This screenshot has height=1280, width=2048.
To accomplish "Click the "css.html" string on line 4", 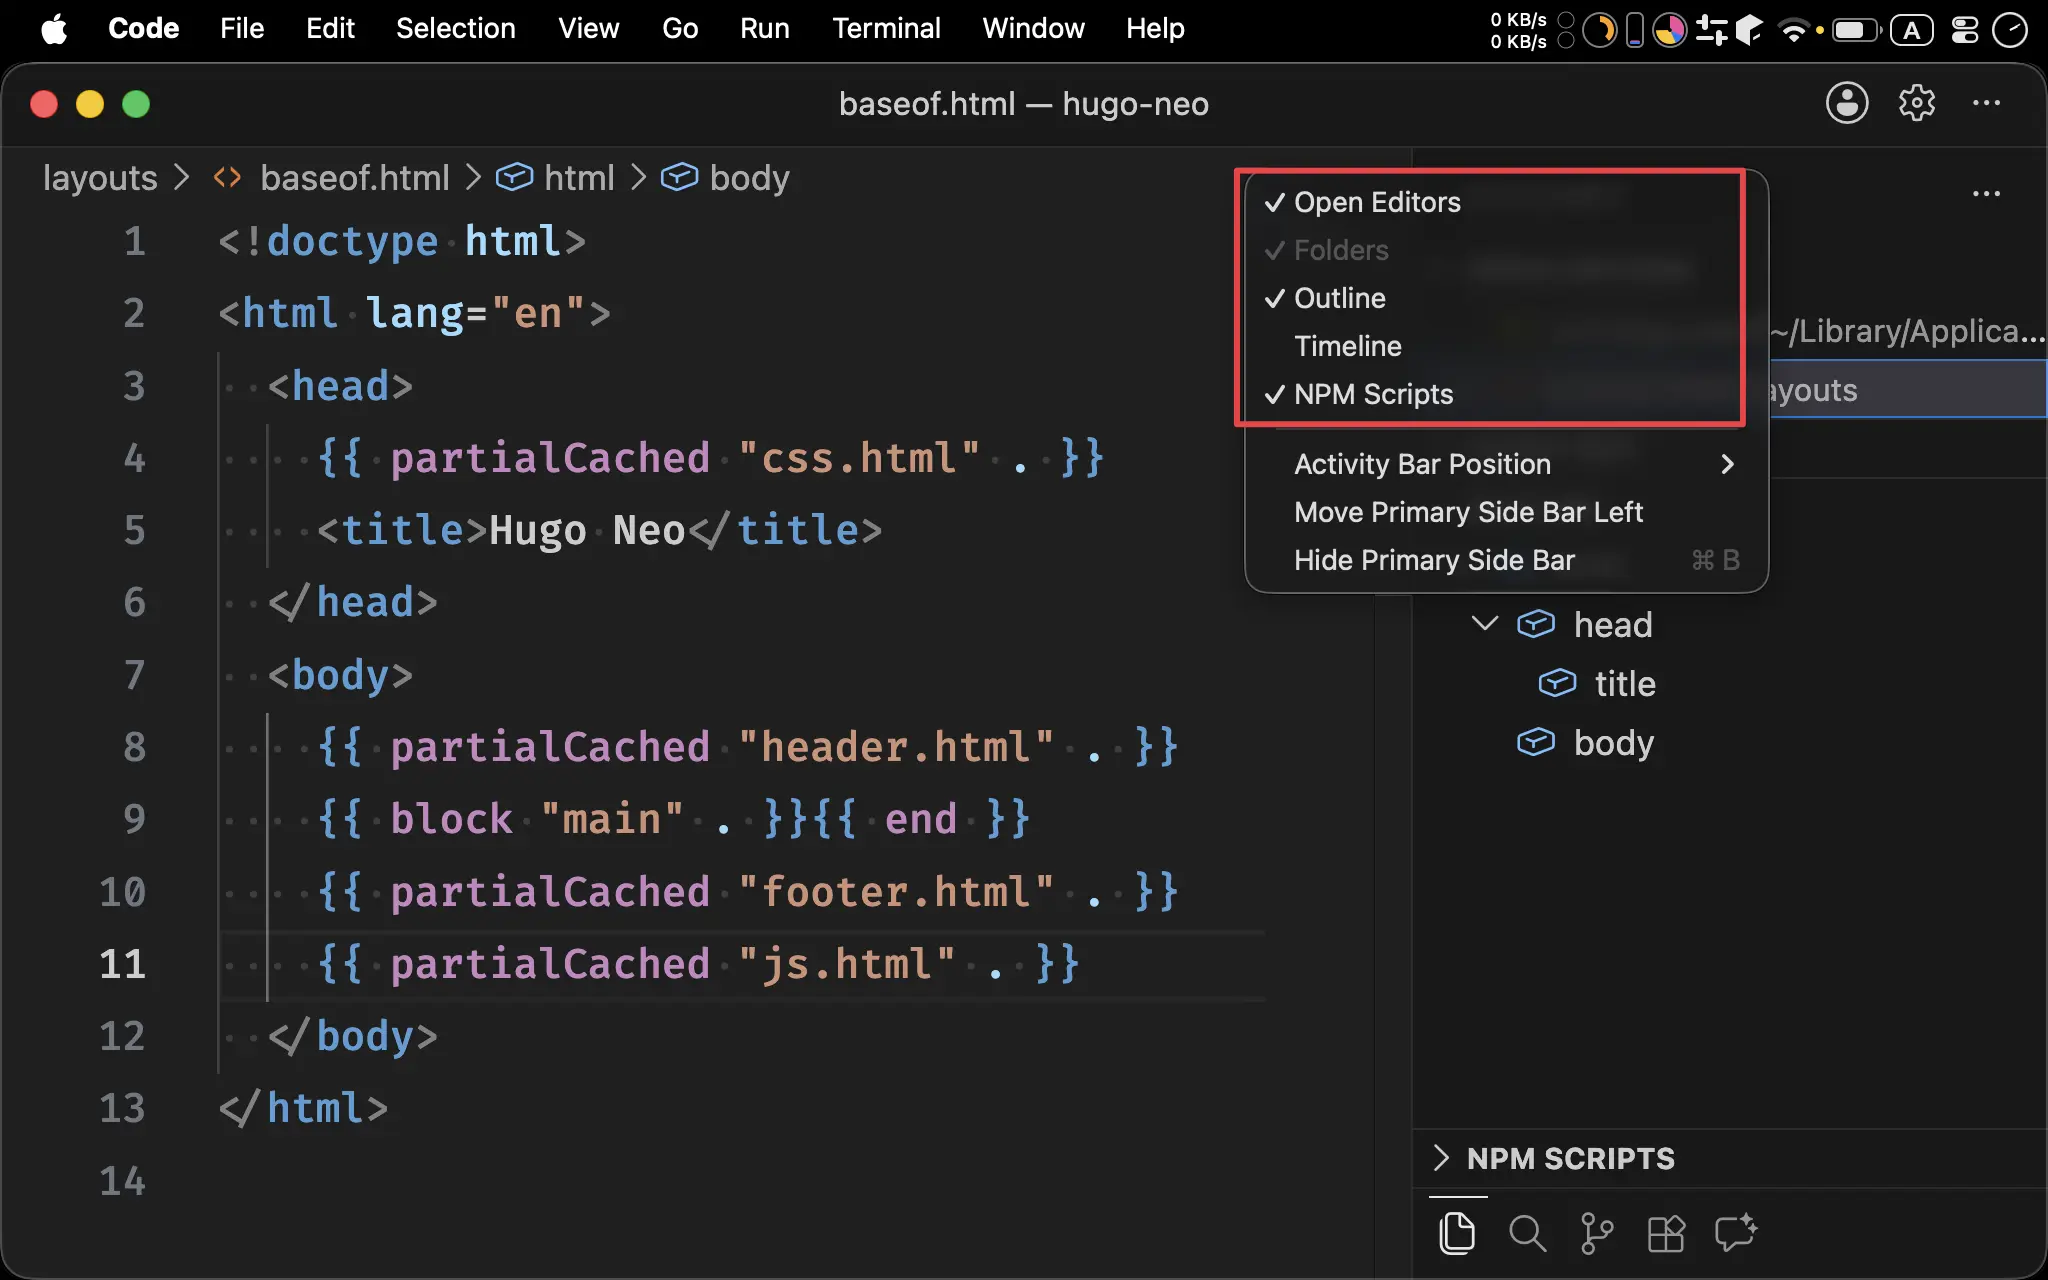I will [859, 458].
